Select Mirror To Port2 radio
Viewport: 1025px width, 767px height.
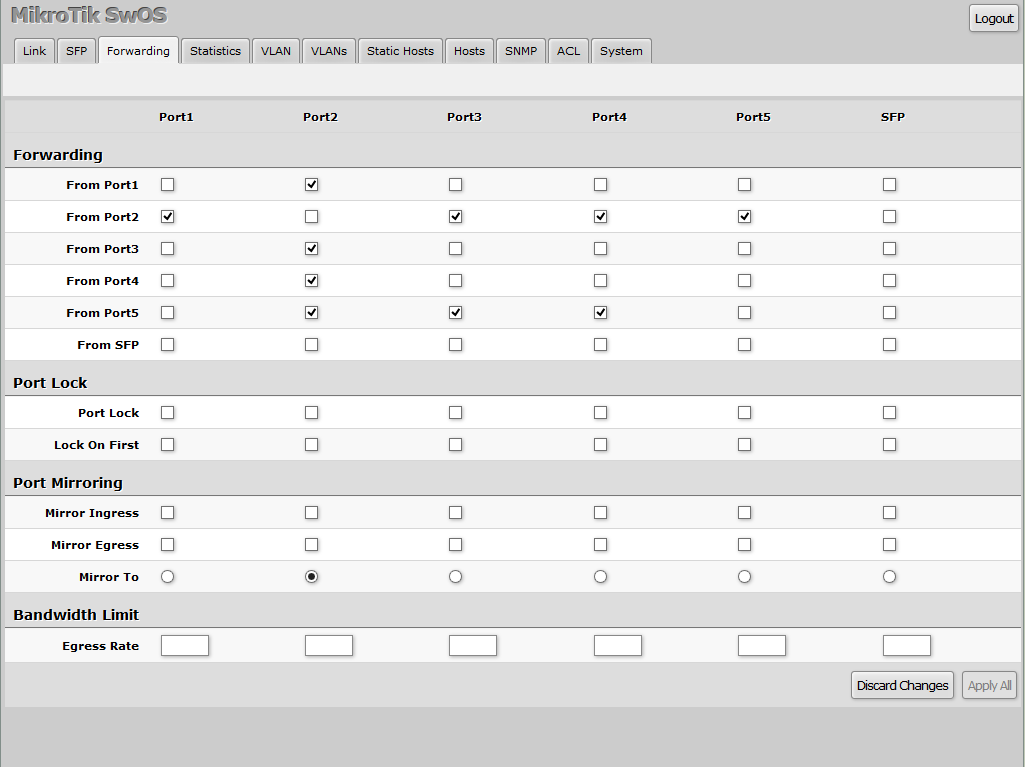tap(312, 577)
